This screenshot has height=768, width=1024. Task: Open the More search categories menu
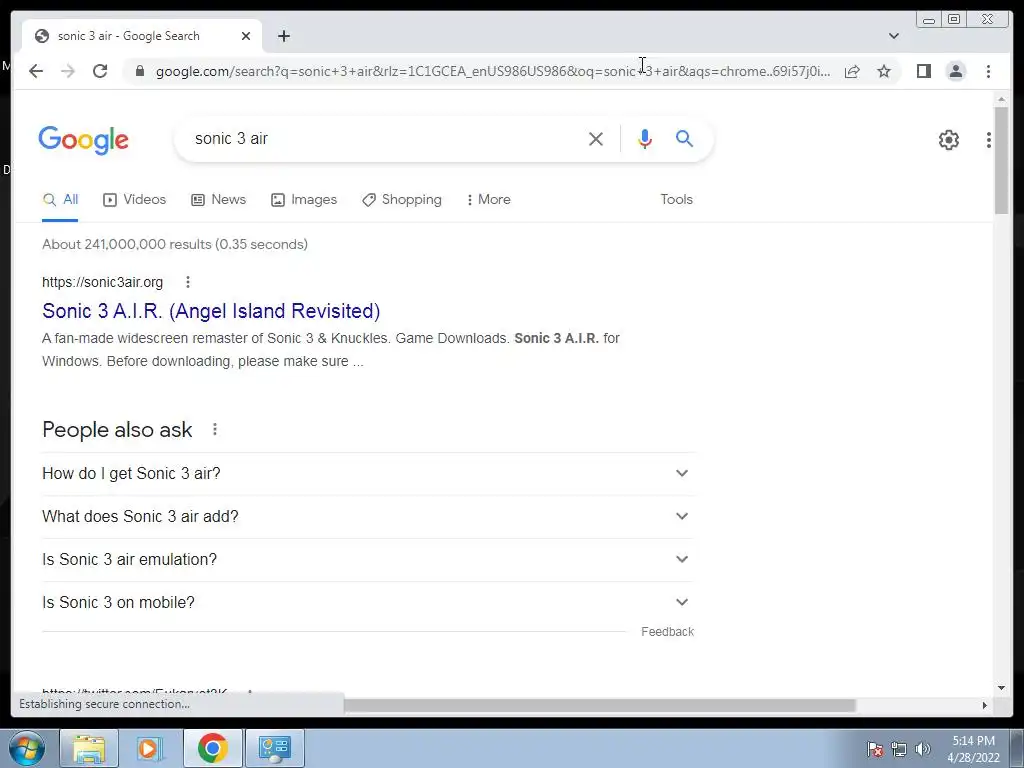click(x=488, y=200)
